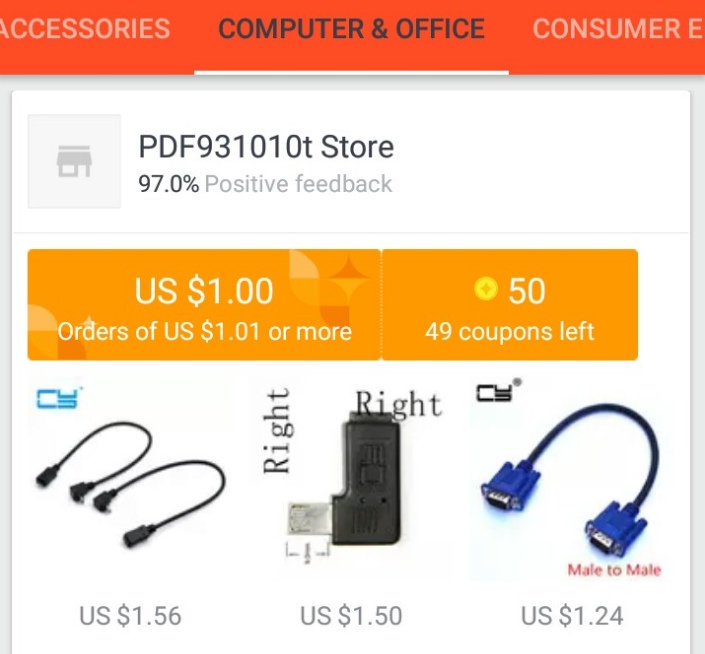Claim the US $1.00 store coupon
Viewport: 705px width, 654px height.
[x=204, y=304]
